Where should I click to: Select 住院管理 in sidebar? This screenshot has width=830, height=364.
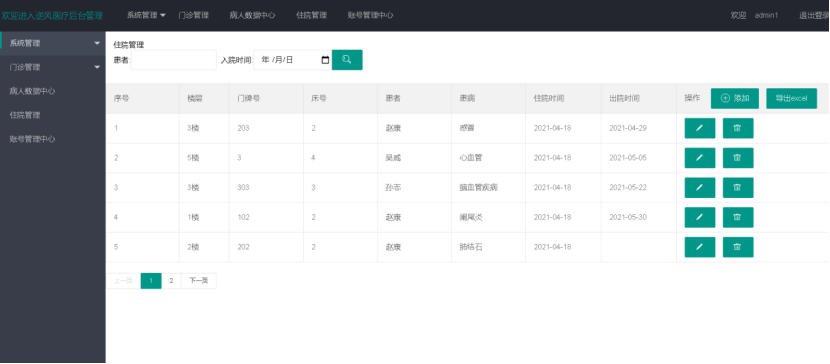point(25,115)
